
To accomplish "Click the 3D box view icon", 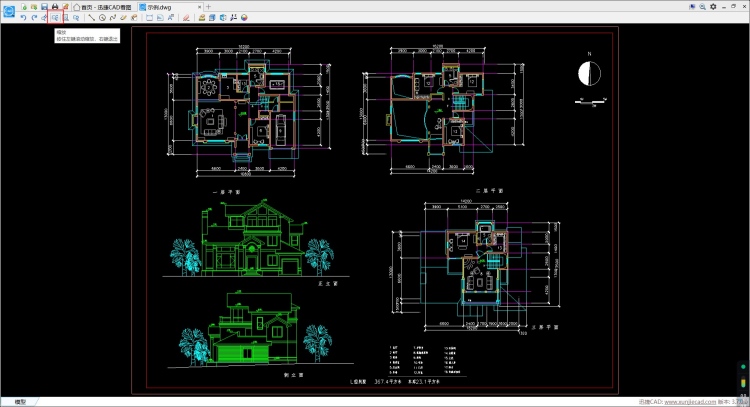I will pos(223,18).
